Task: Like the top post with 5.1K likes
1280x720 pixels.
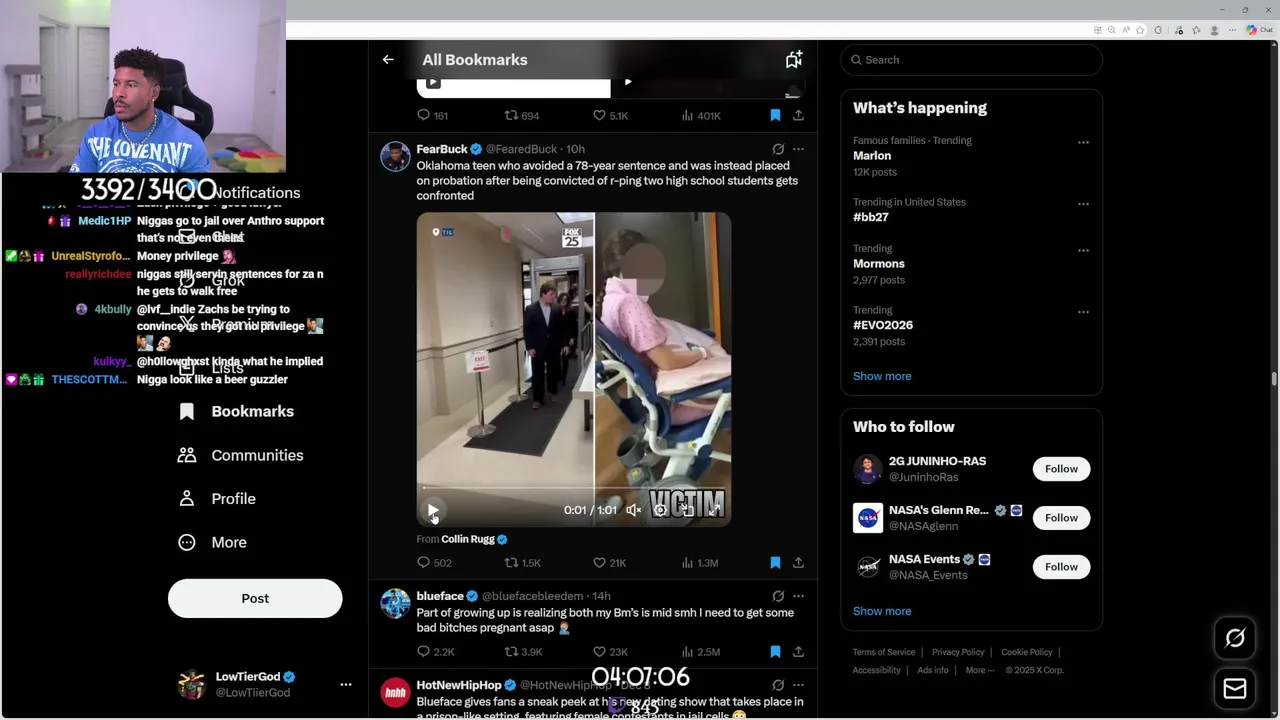Action: pyautogui.click(x=610, y=116)
